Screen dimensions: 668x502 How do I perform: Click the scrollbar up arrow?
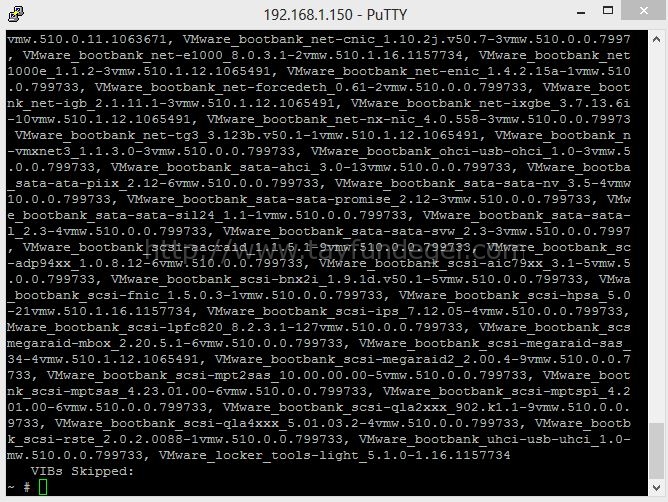656,40
